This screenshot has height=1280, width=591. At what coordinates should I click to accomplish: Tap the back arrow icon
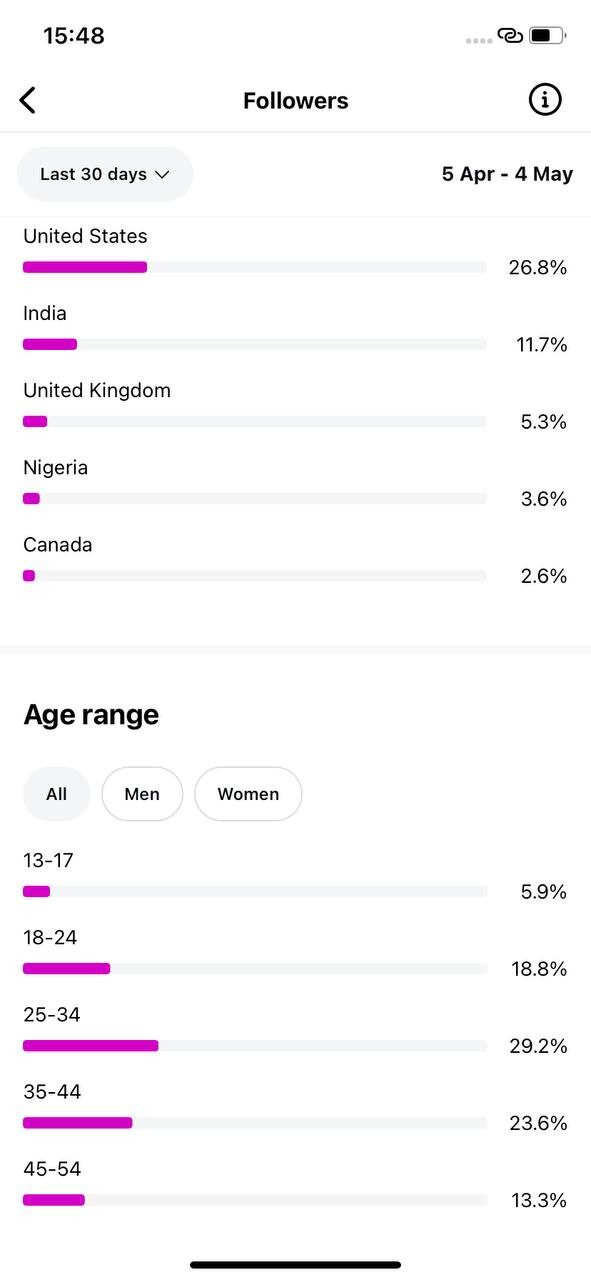(28, 100)
